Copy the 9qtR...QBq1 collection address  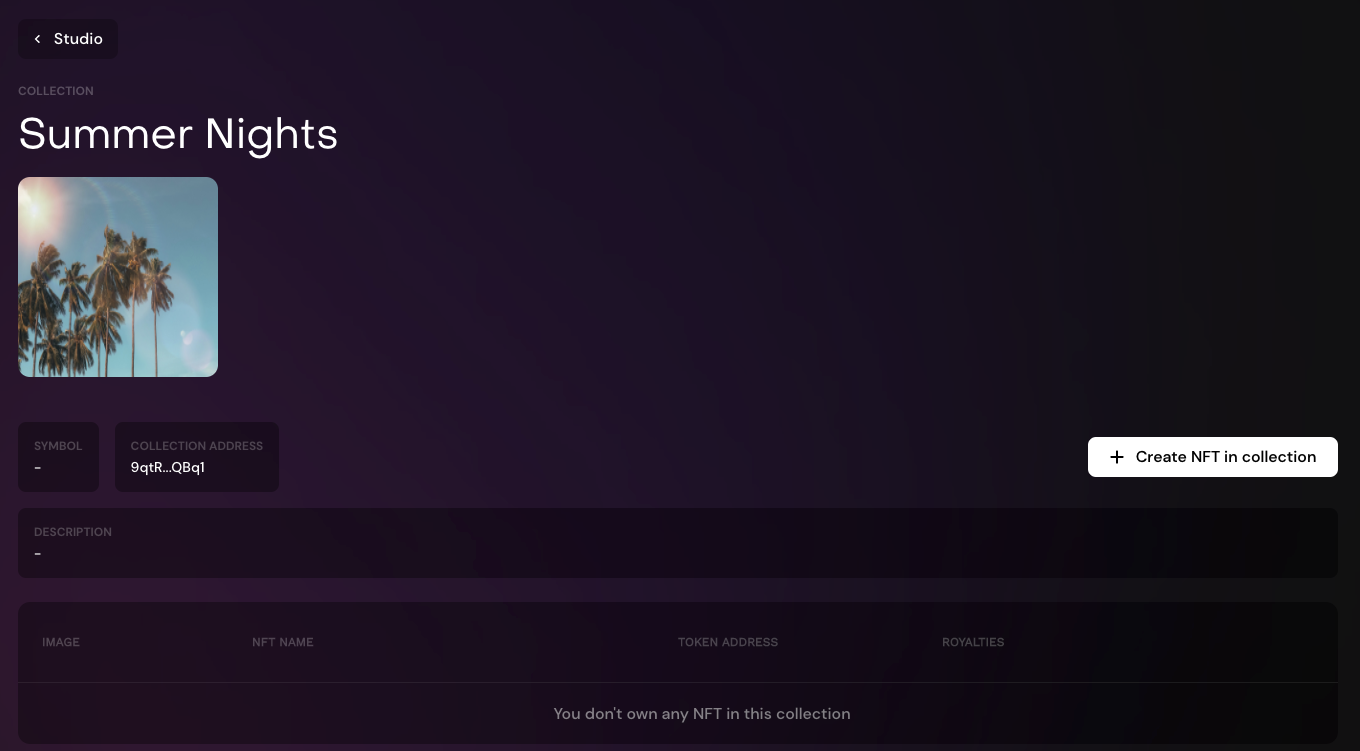168,467
